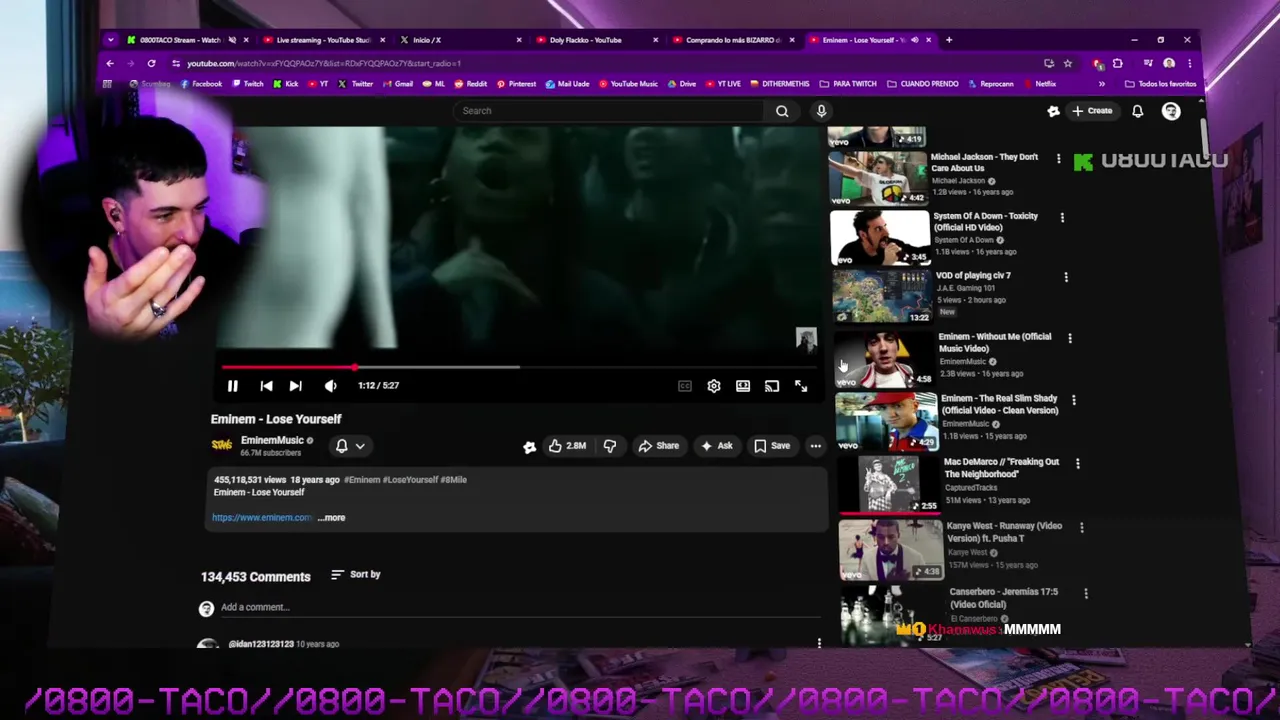Open the Todos los favoritos folder
The height and width of the screenshot is (720, 1280).
pos(1161,84)
